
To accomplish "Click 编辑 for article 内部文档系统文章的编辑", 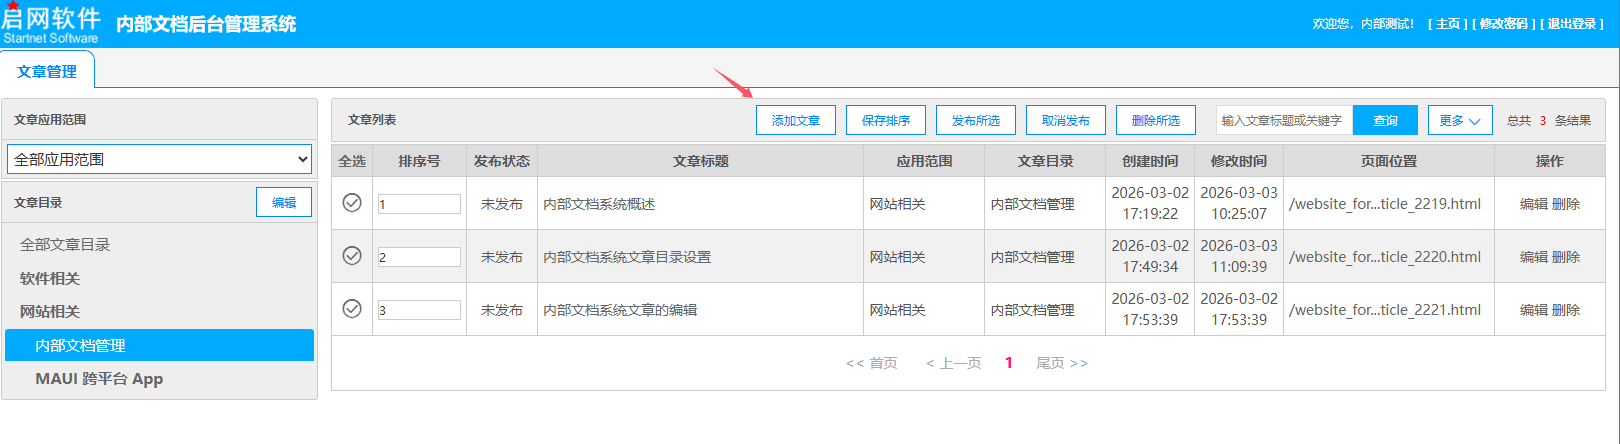I will coord(1534,310).
